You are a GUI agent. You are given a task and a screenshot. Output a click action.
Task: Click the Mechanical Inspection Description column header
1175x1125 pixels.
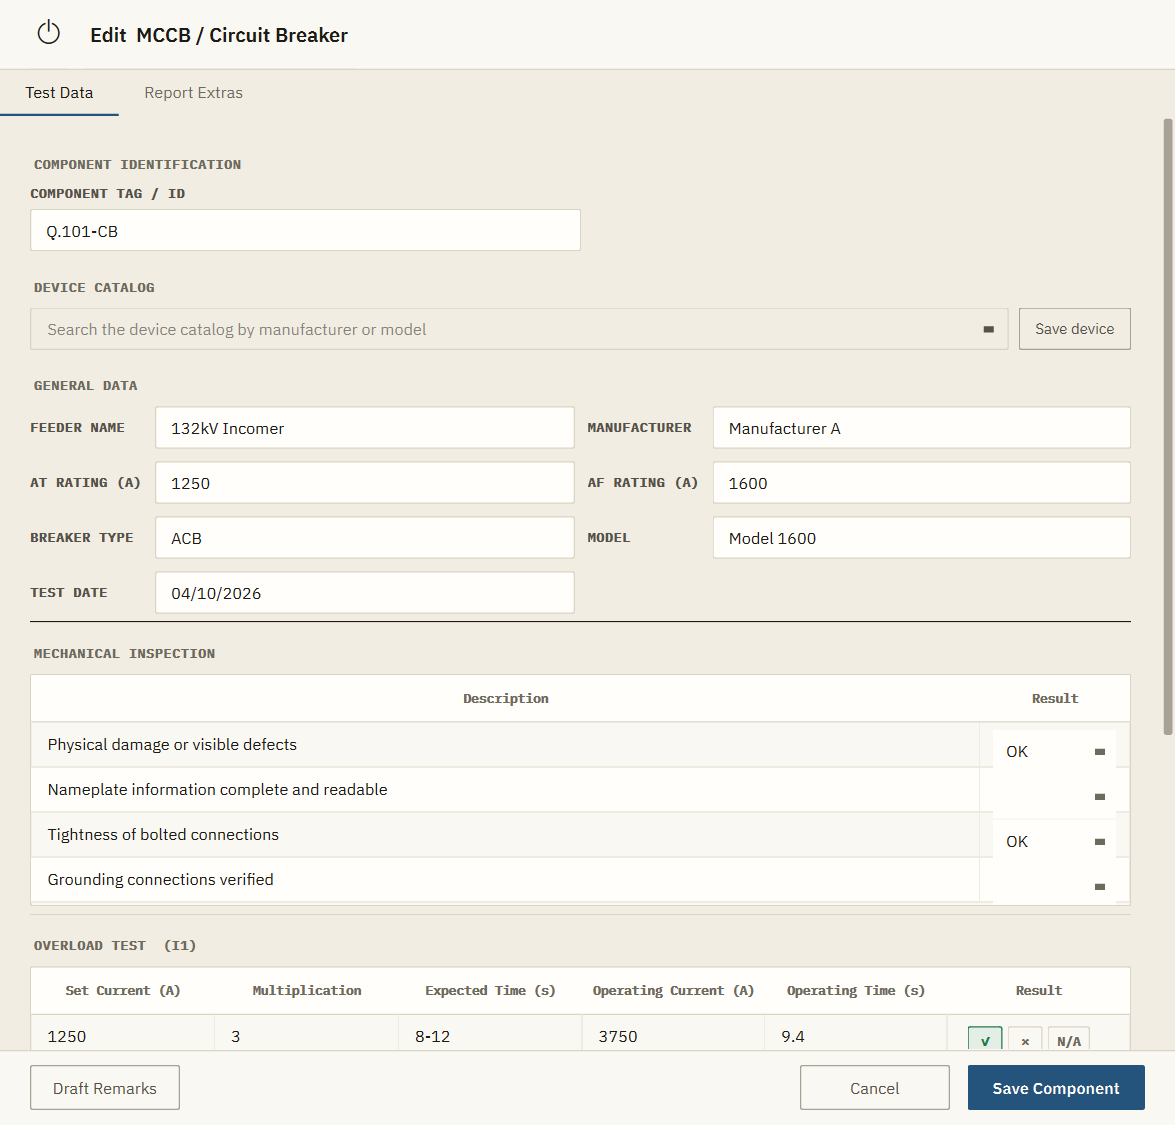coord(506,699)
